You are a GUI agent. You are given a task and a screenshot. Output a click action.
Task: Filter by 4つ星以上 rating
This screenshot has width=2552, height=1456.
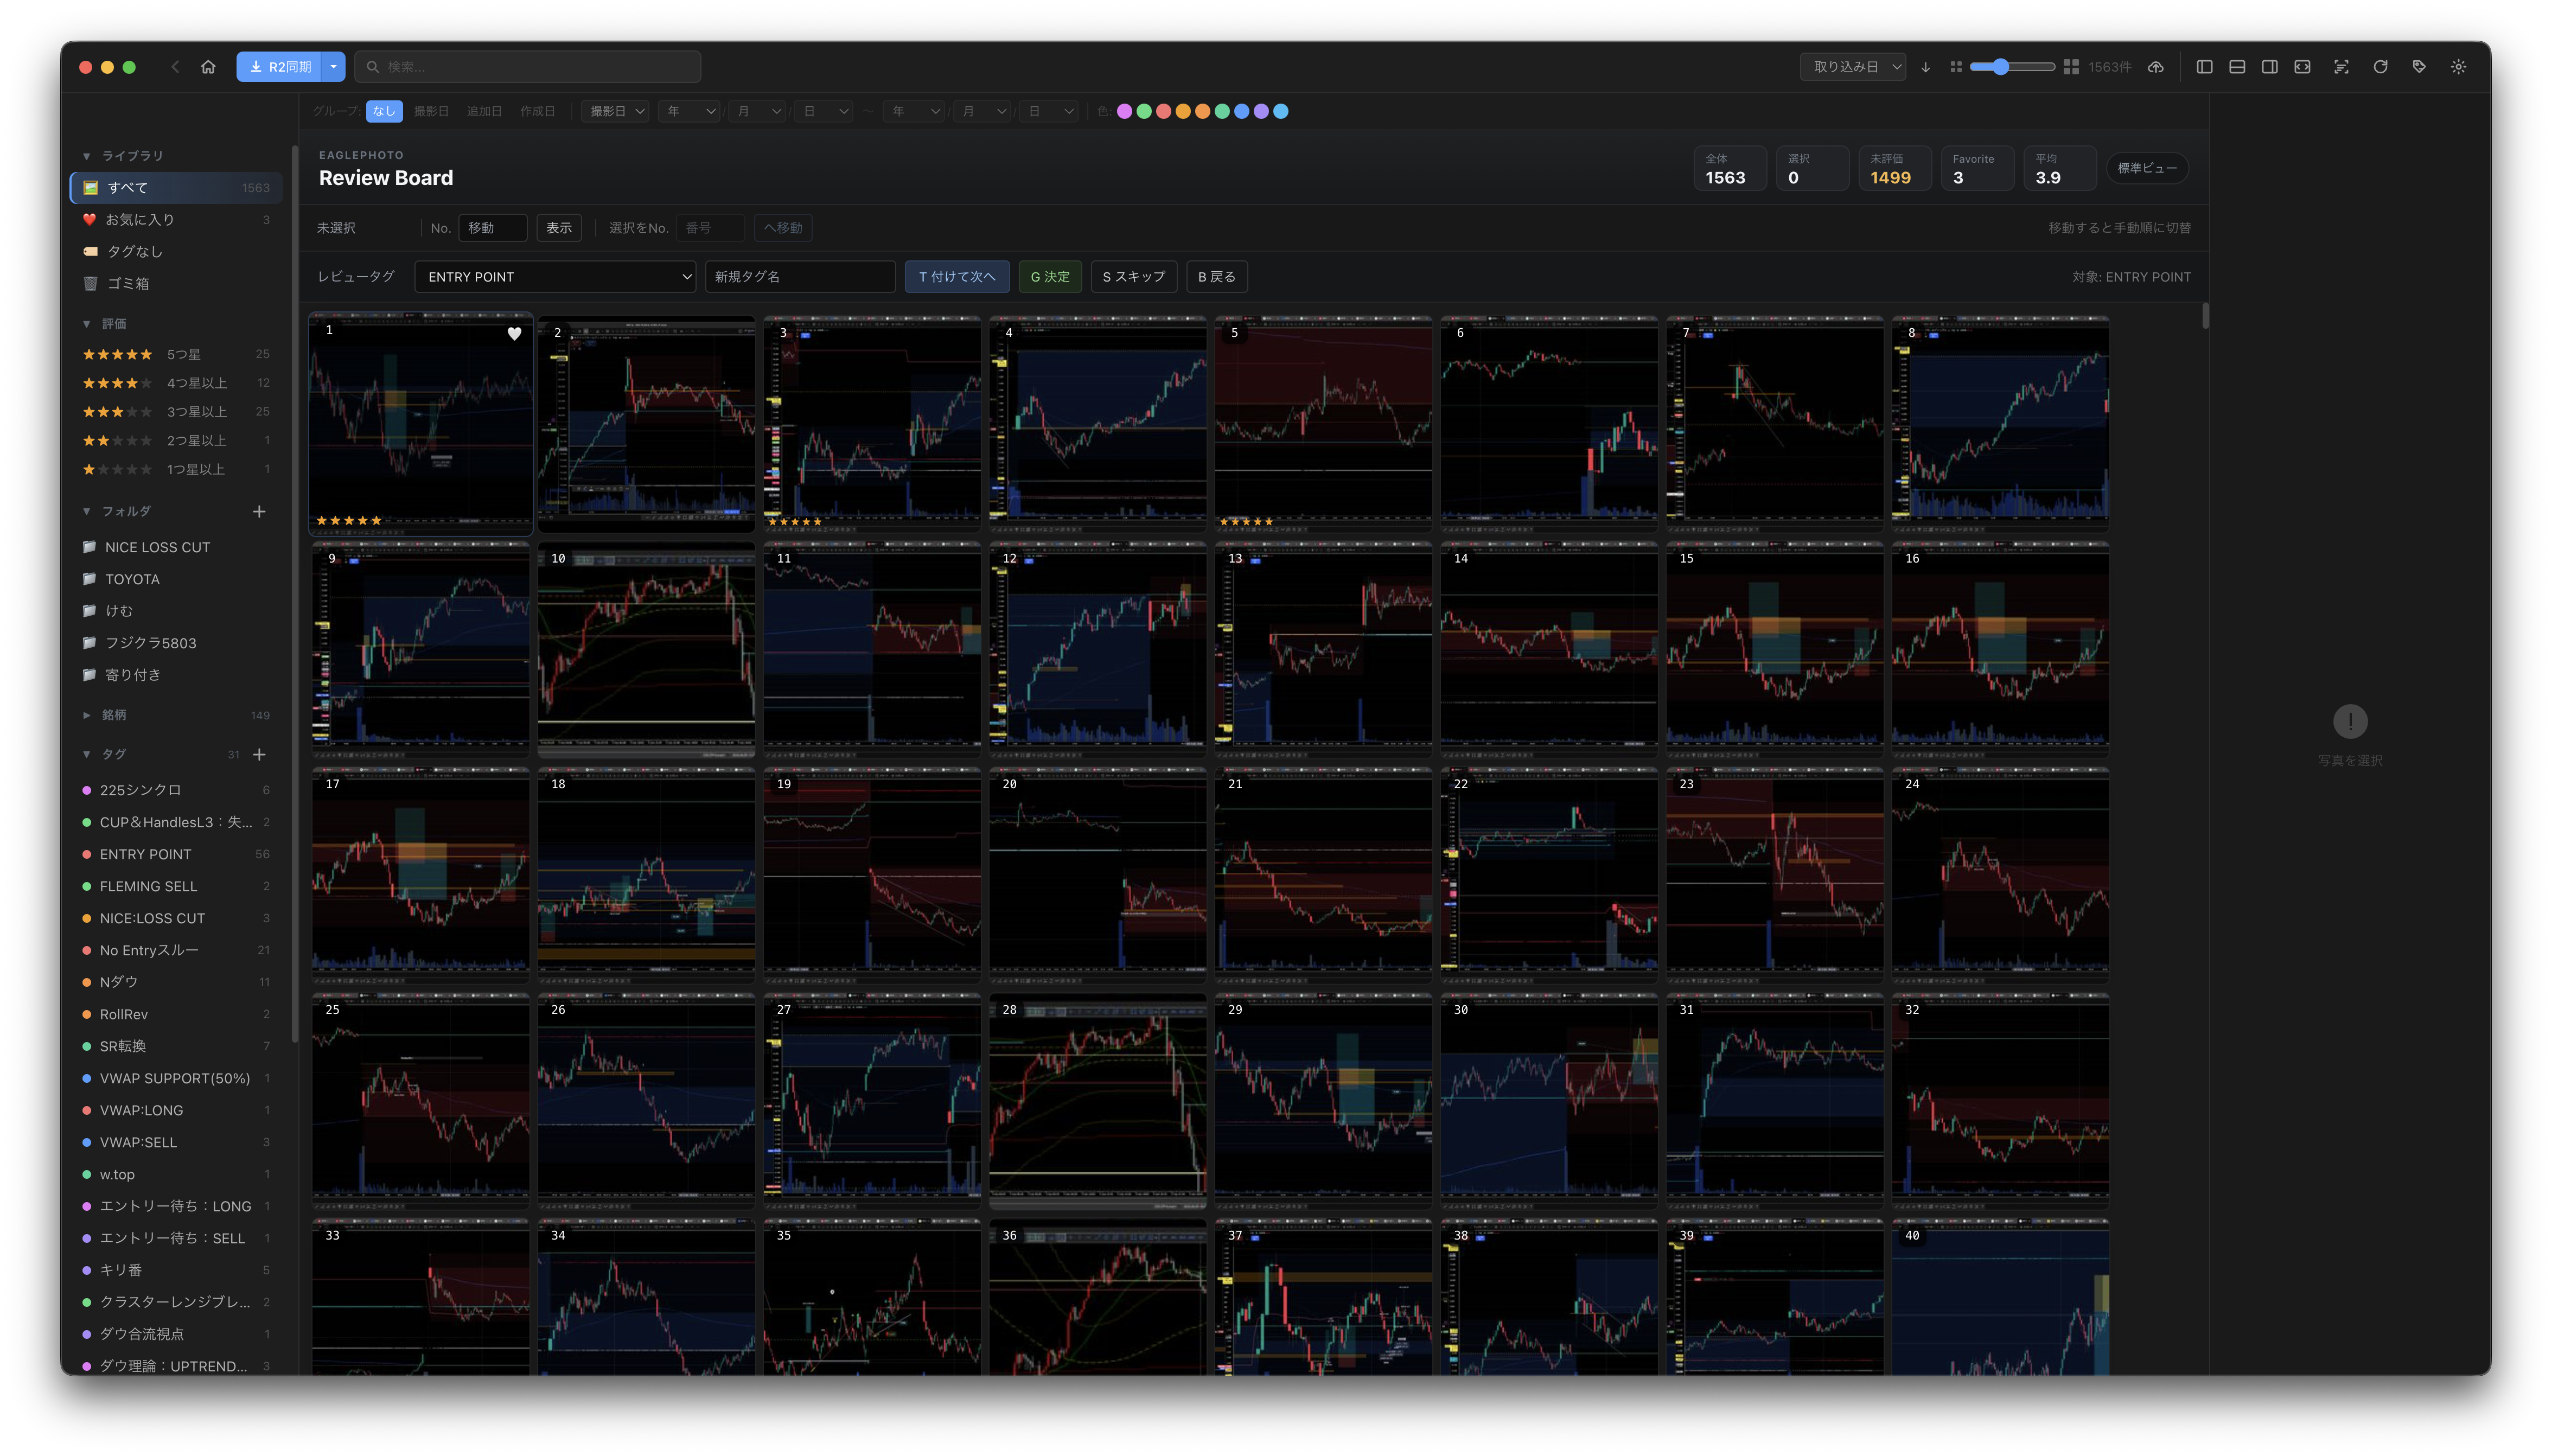click(176, 383)
